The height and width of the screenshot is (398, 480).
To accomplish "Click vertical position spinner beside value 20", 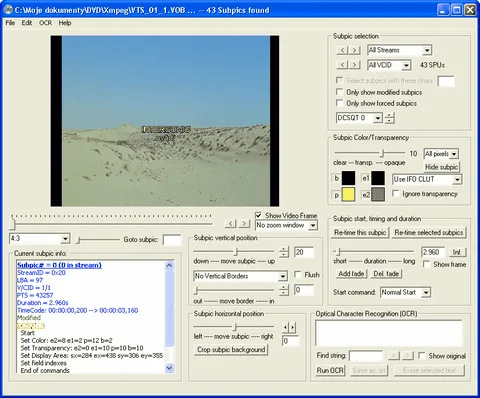I will 284,252.
